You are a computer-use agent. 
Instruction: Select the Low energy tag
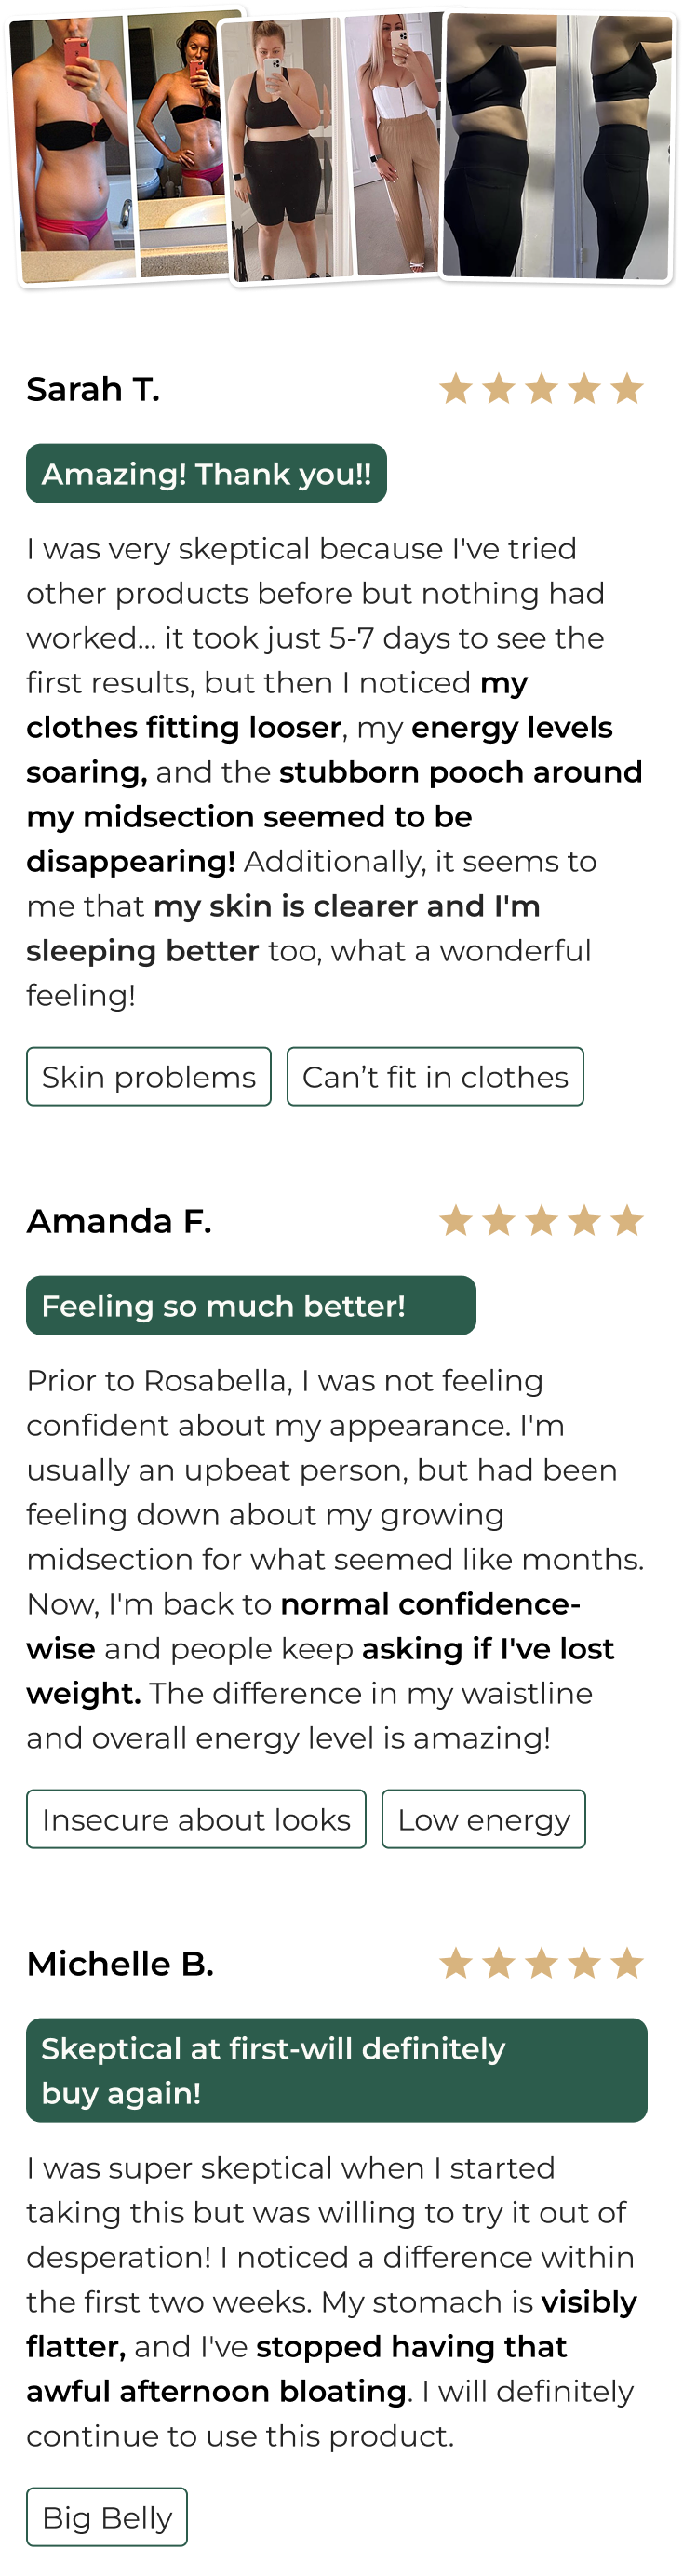click(484, 1819)
